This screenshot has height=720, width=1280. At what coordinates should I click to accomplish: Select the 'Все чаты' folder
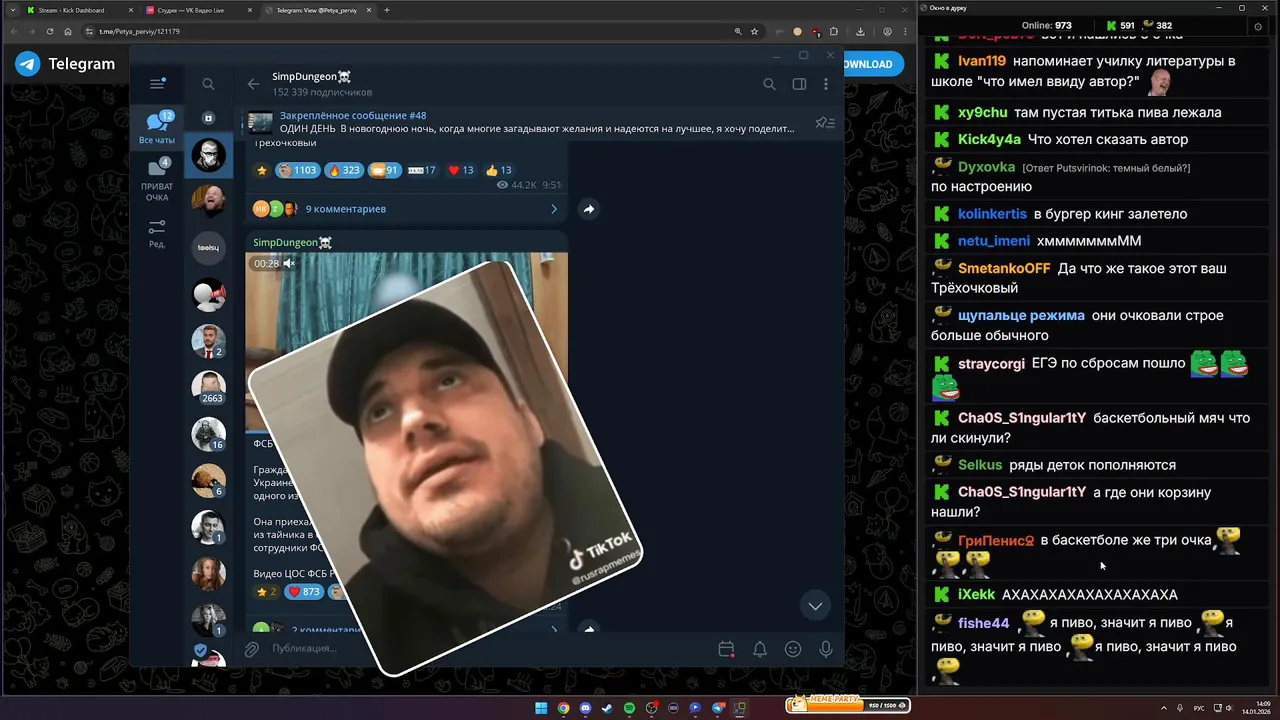click(x=157, y=128)
